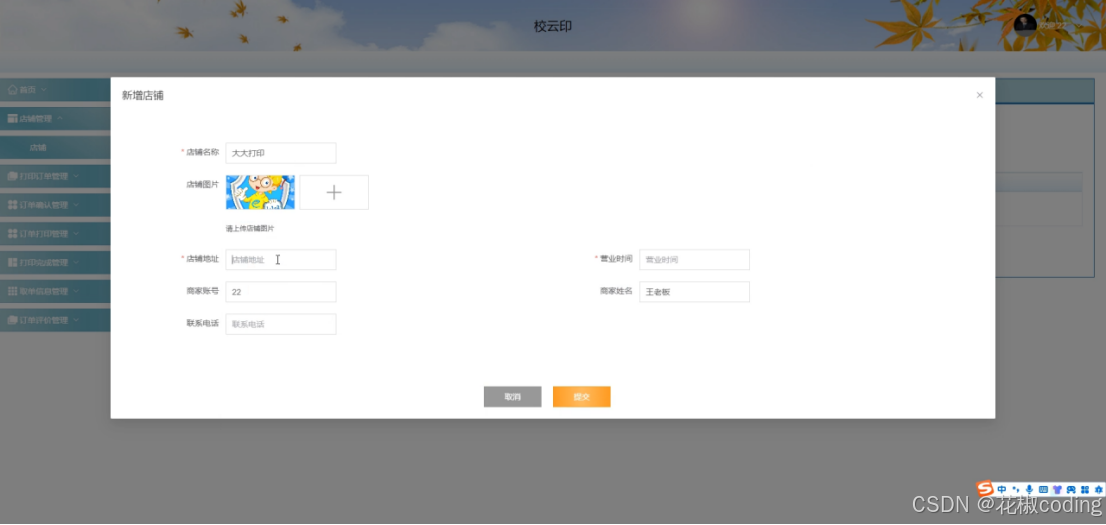1106x525 pixels.
Task: Expand the 订单确认管理 menu chevron
Action: click(75, 205)
